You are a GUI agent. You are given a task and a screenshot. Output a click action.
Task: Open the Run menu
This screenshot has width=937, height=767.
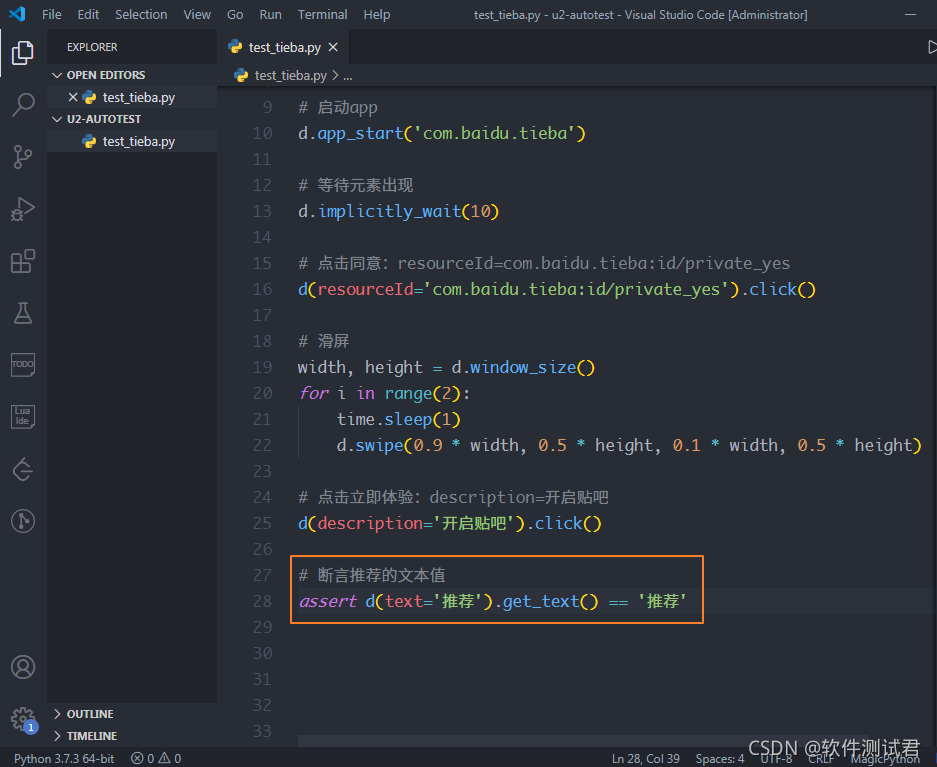click(x=270, y=14)
